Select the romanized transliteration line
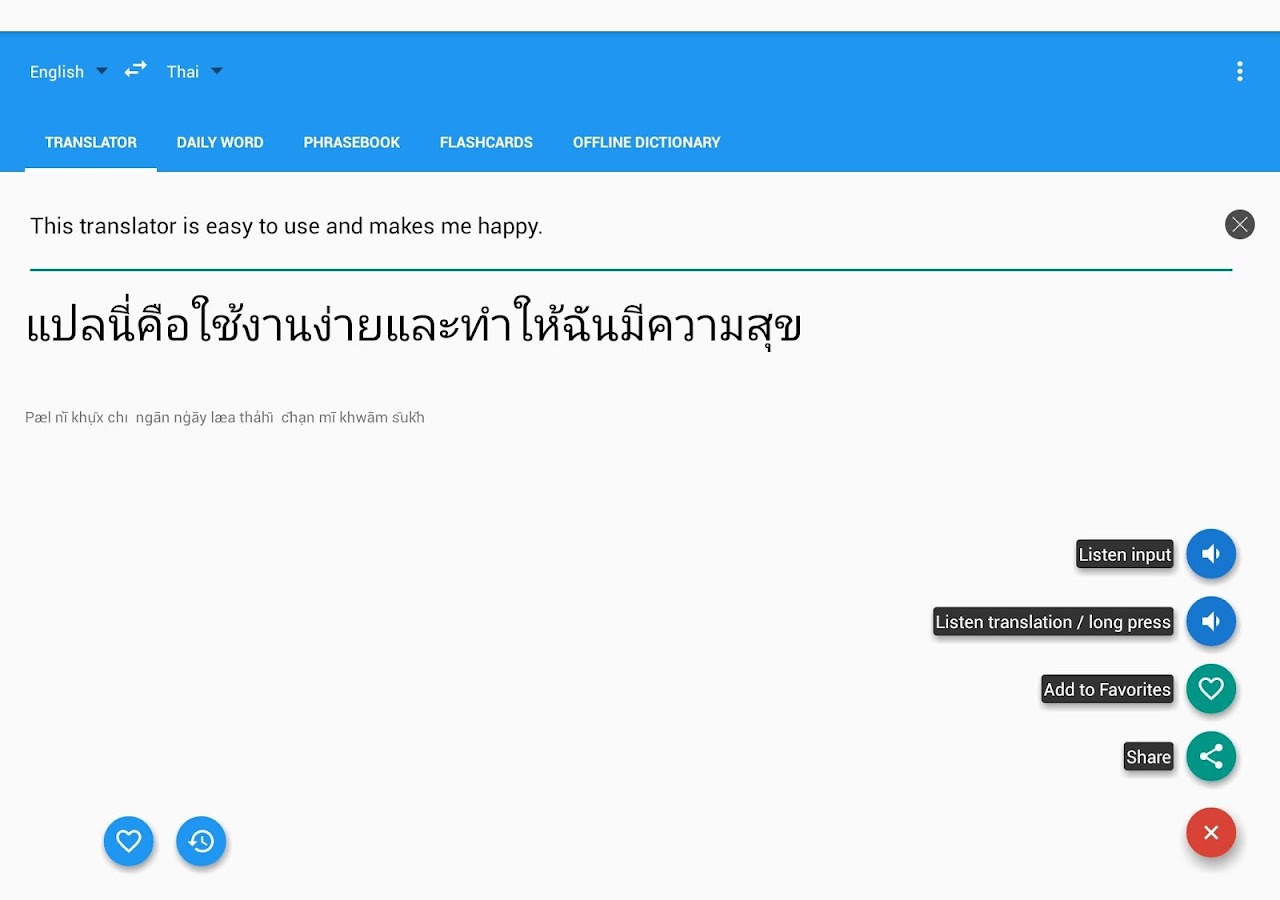This screenshot has height=900, width=1280. [225, 418]
